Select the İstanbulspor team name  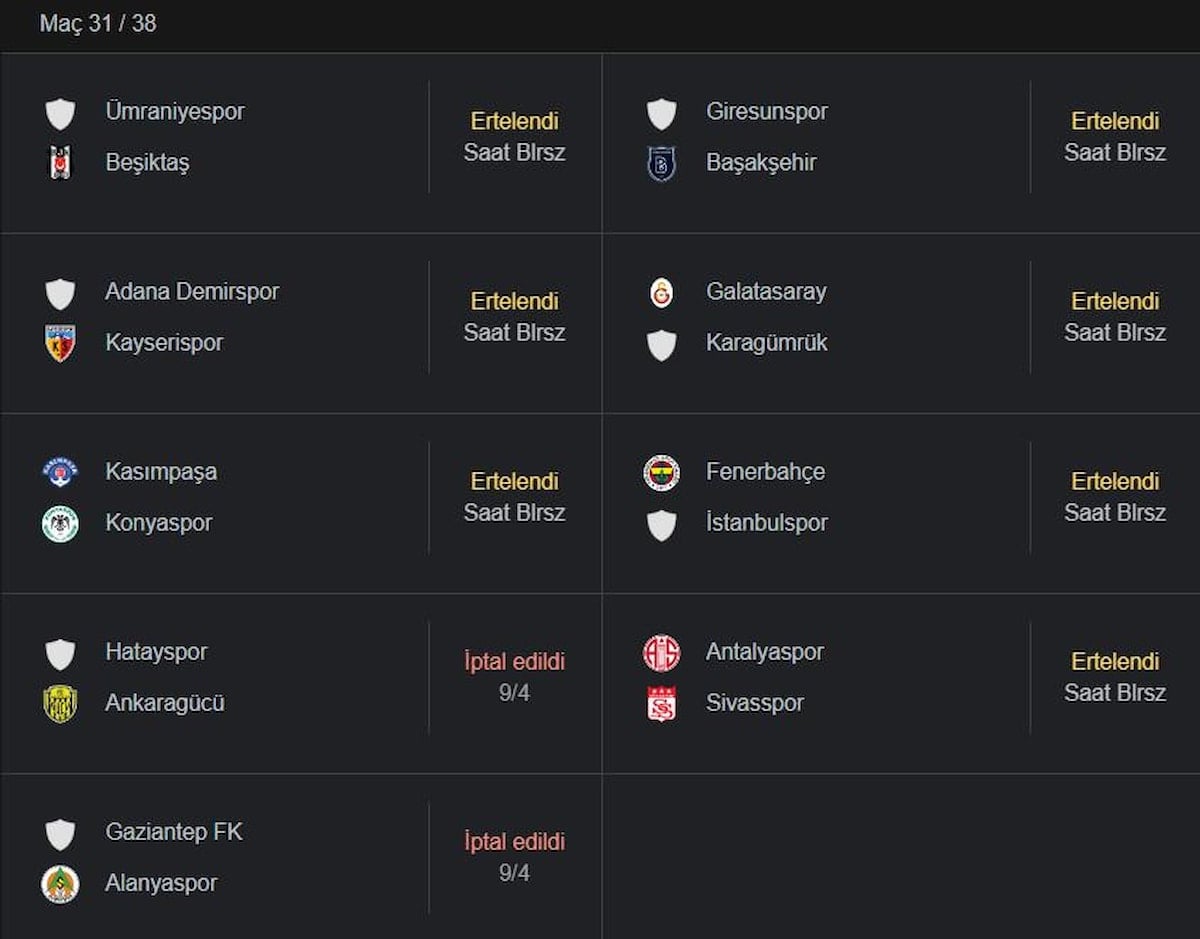(x=767, y=522)
